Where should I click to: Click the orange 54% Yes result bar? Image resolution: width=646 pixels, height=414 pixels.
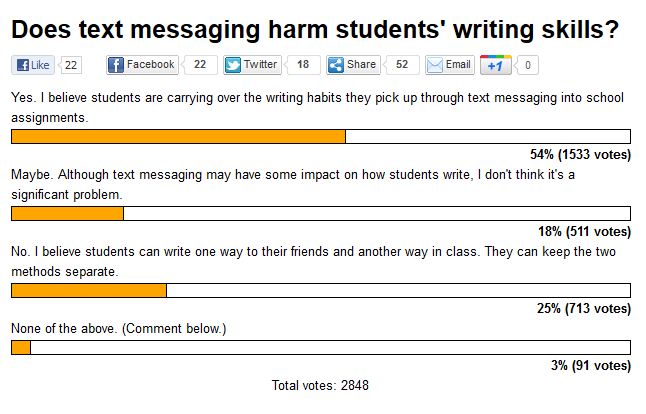pos(178,136)
